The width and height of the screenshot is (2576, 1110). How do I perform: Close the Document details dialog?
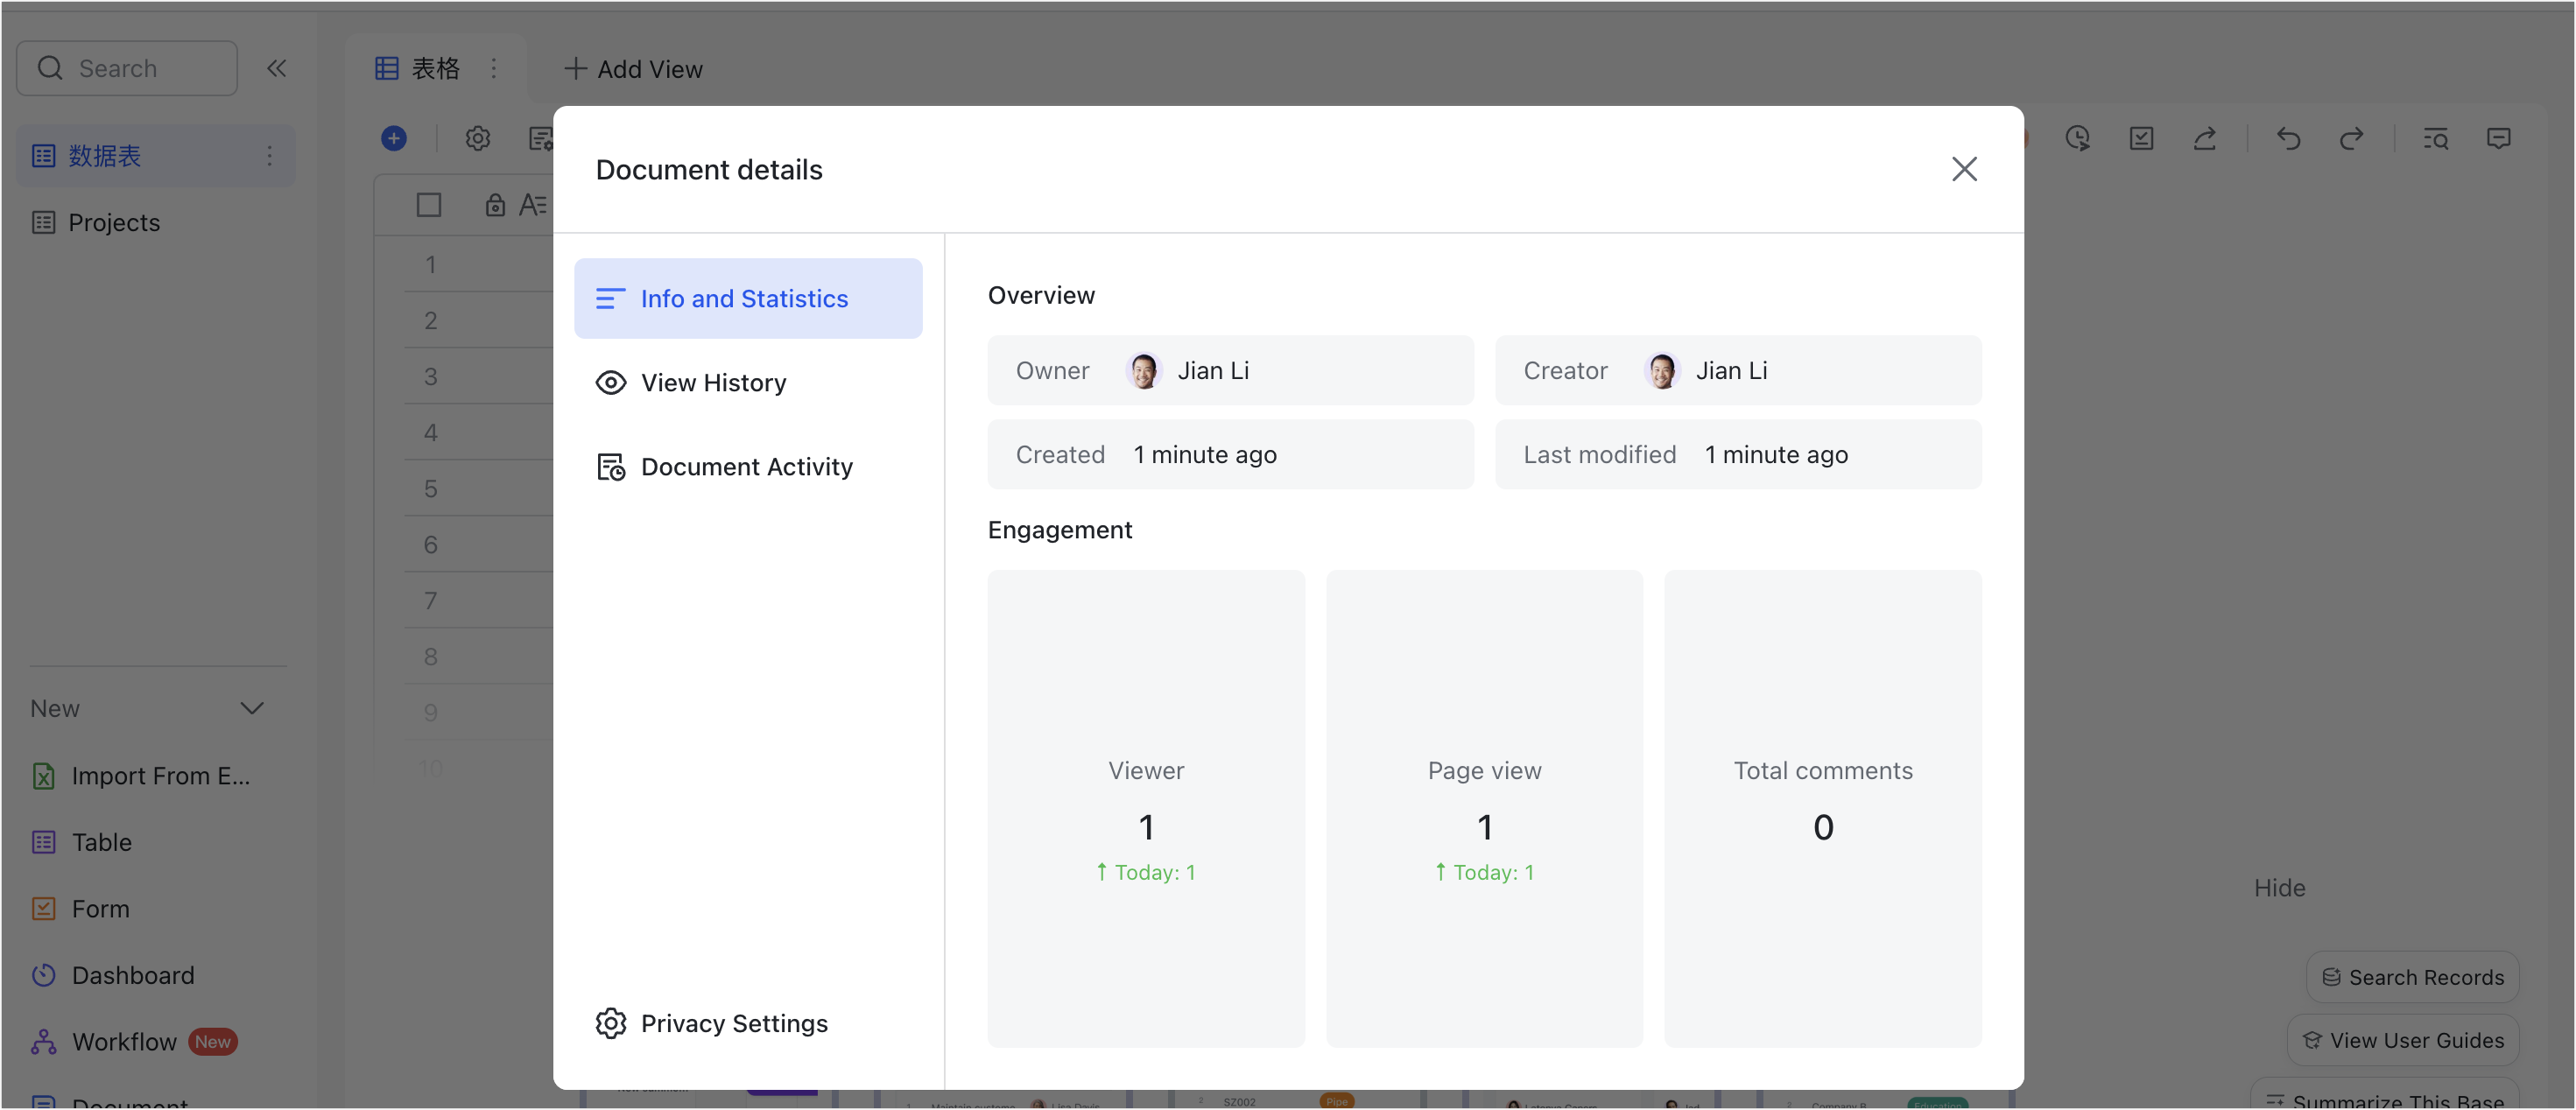(x=1964, y=169)
